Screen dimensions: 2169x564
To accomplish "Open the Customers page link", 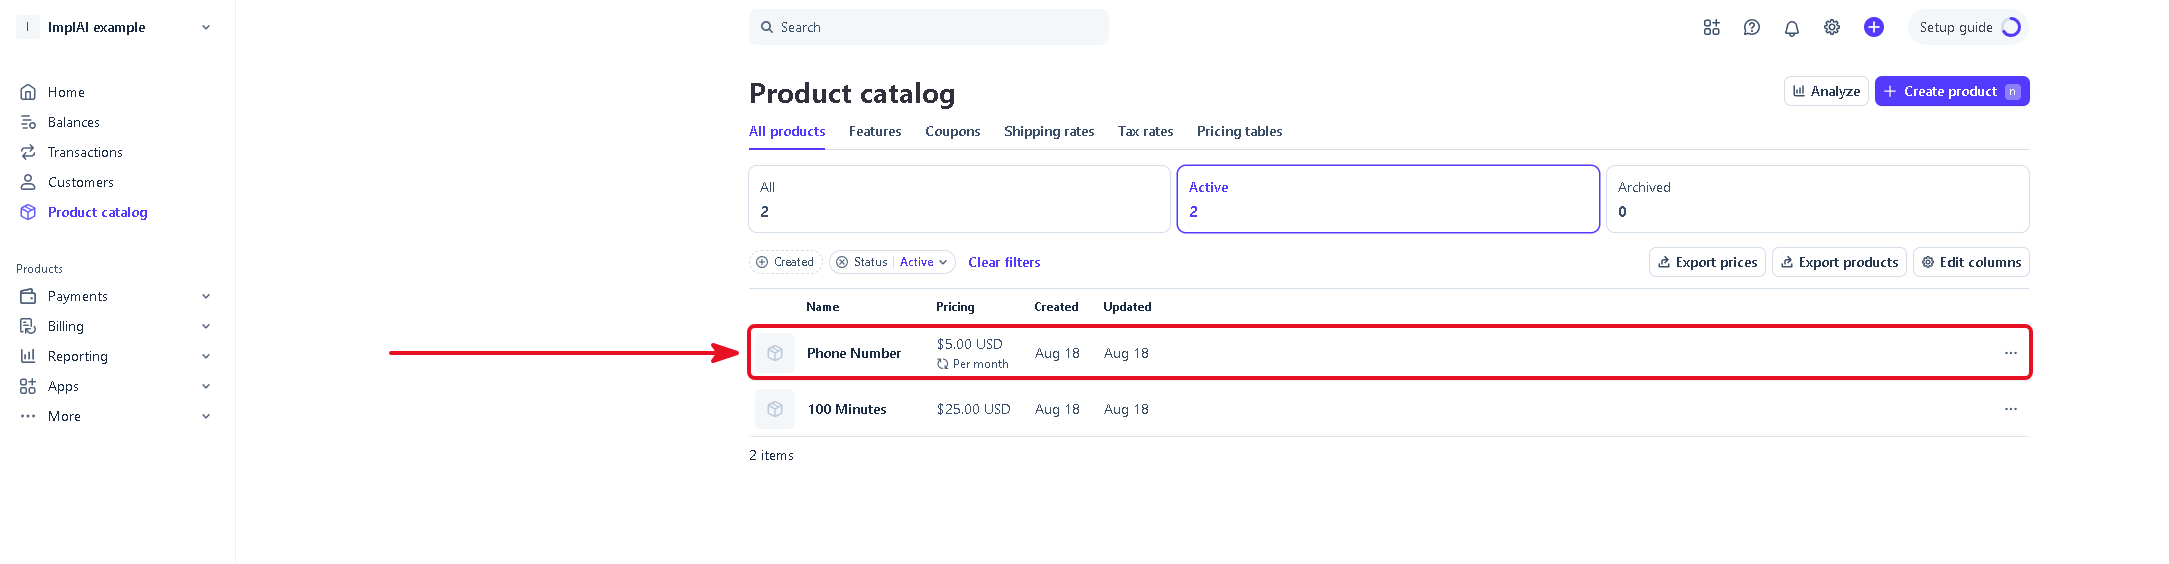I will point(81,182).
